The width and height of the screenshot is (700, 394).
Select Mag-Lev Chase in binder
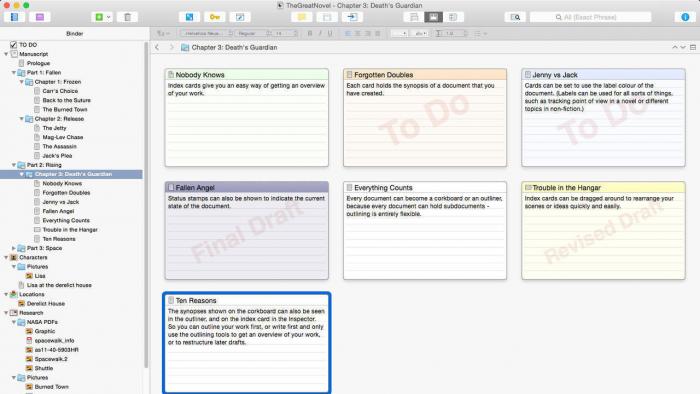point(62,137)
